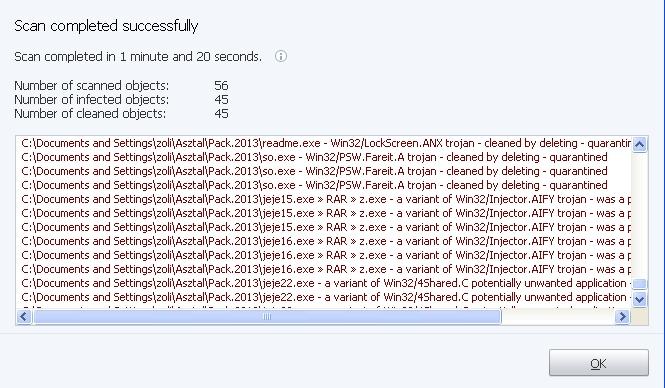Confirm the scan results with OK
This screenshot has width=665, height=388.
tap(598, 363)
